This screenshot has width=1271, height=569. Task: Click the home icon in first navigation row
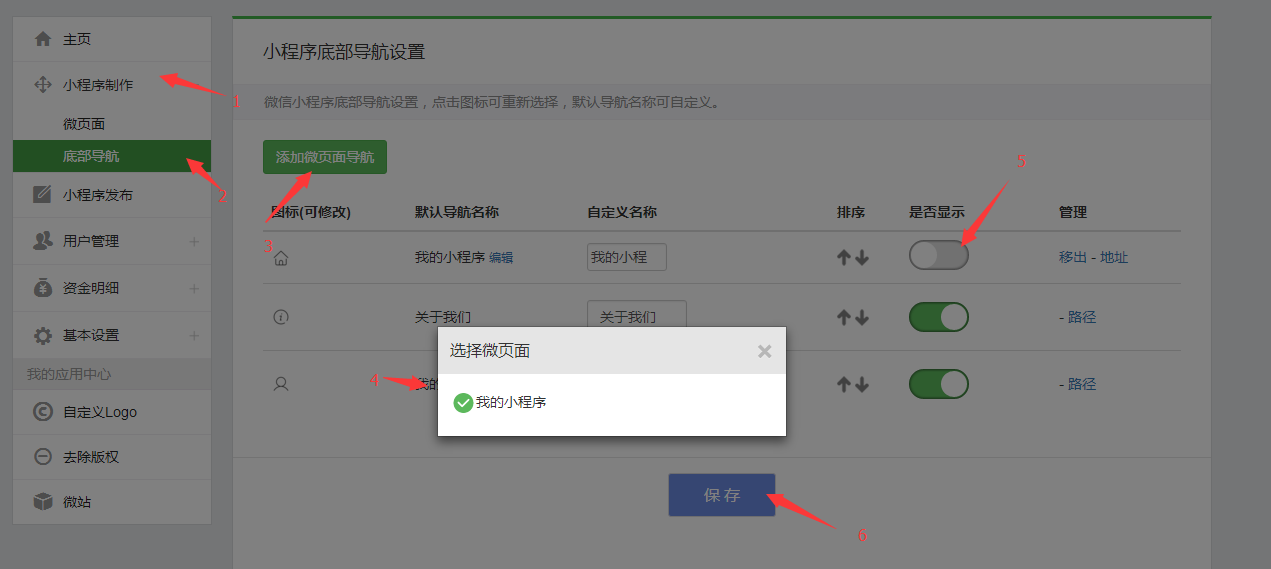(281, 258)
